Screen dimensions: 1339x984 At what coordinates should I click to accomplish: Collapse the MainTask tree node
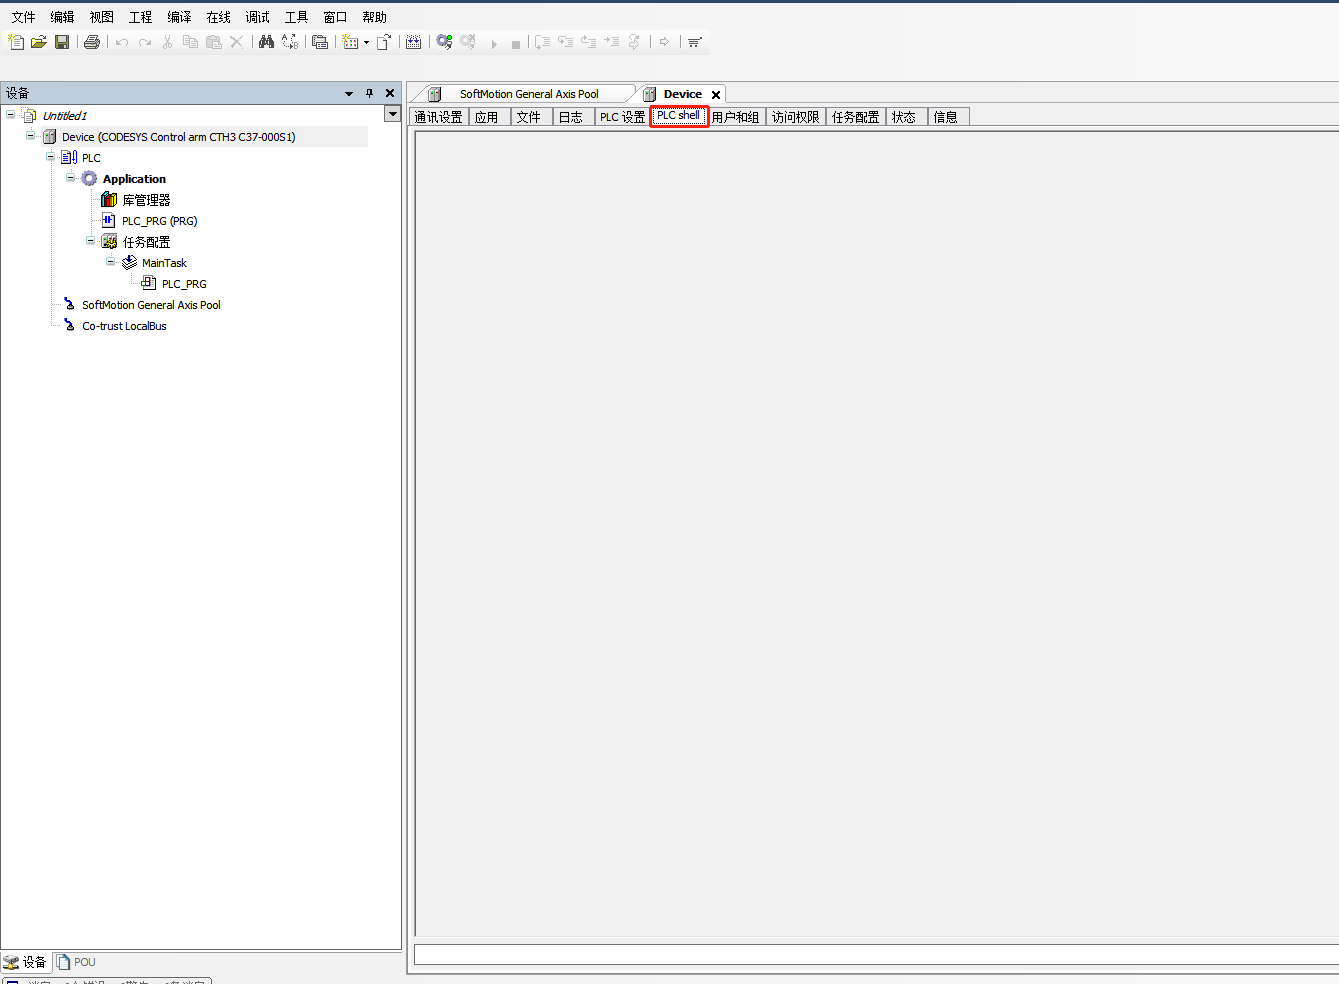tap(110, 262)
